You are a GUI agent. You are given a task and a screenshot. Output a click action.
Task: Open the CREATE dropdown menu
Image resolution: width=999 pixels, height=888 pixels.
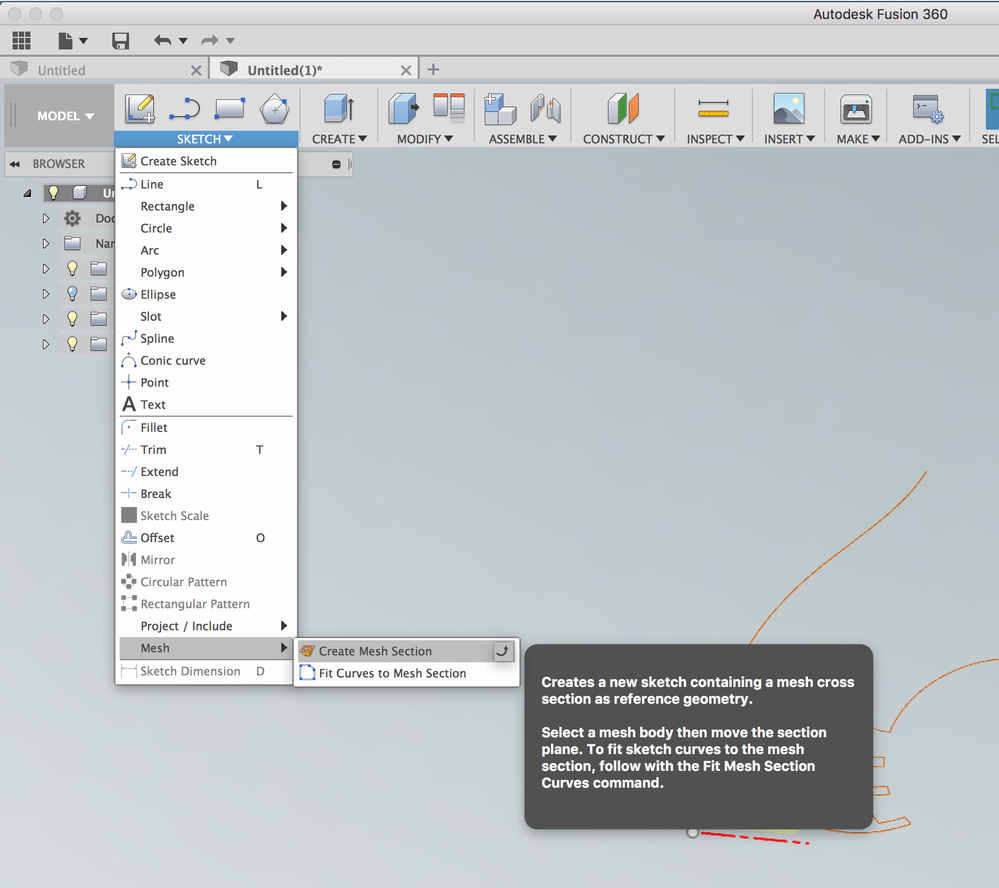point(339,139)
